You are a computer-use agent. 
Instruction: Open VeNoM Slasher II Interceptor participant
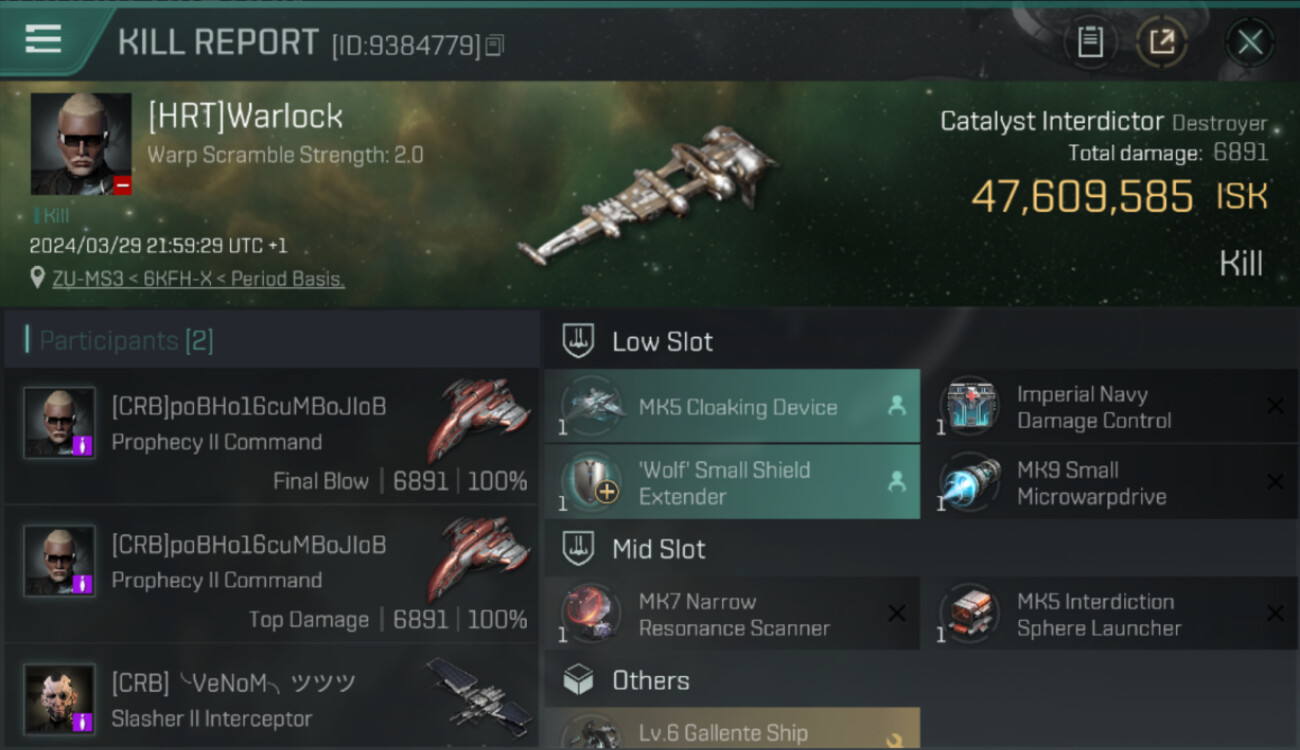tap(271, 697)
